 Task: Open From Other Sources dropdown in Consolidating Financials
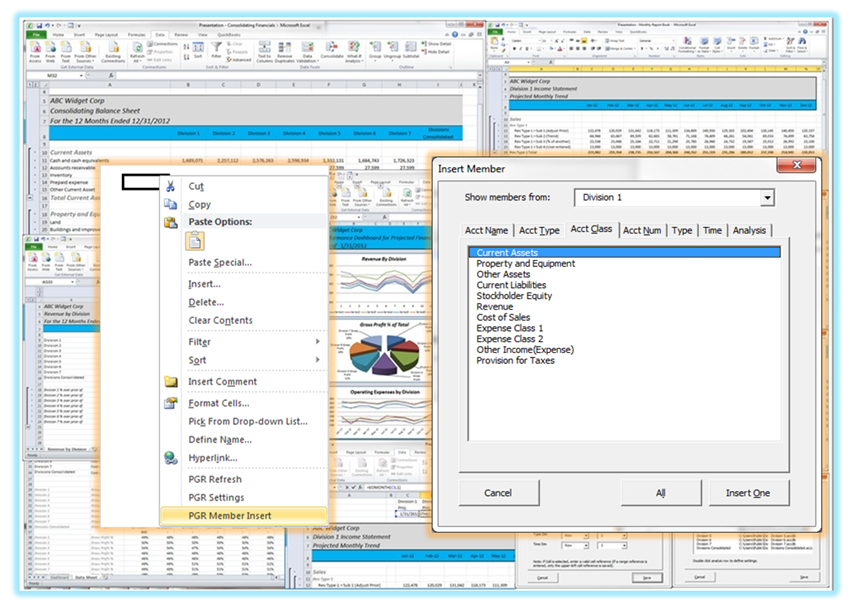[86, 52]
